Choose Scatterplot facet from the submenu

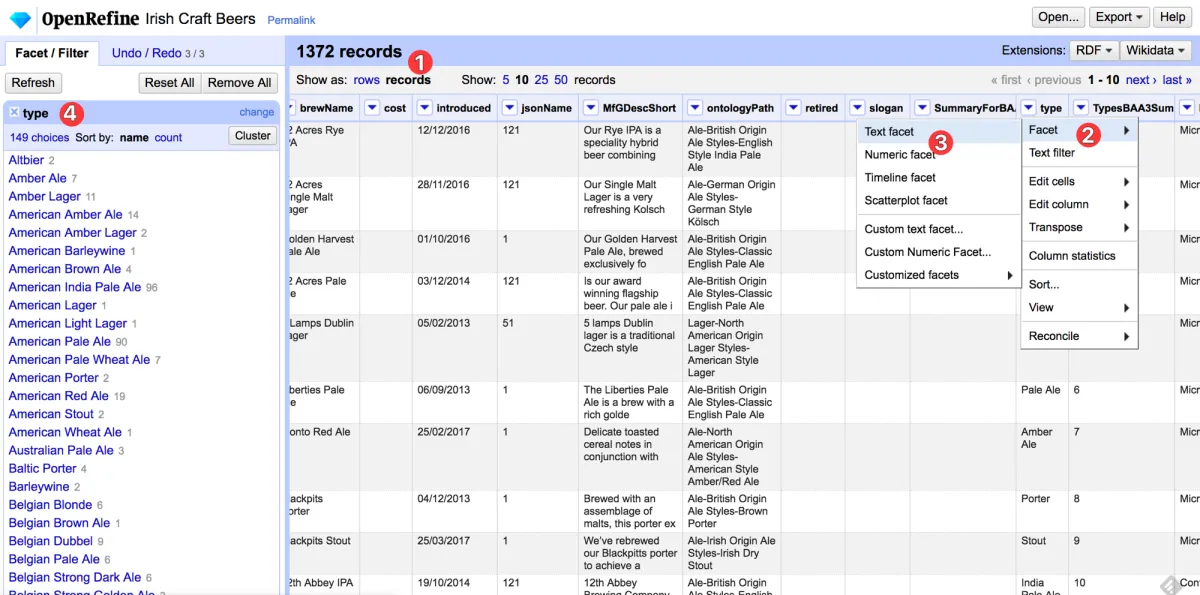click(938, 201)
